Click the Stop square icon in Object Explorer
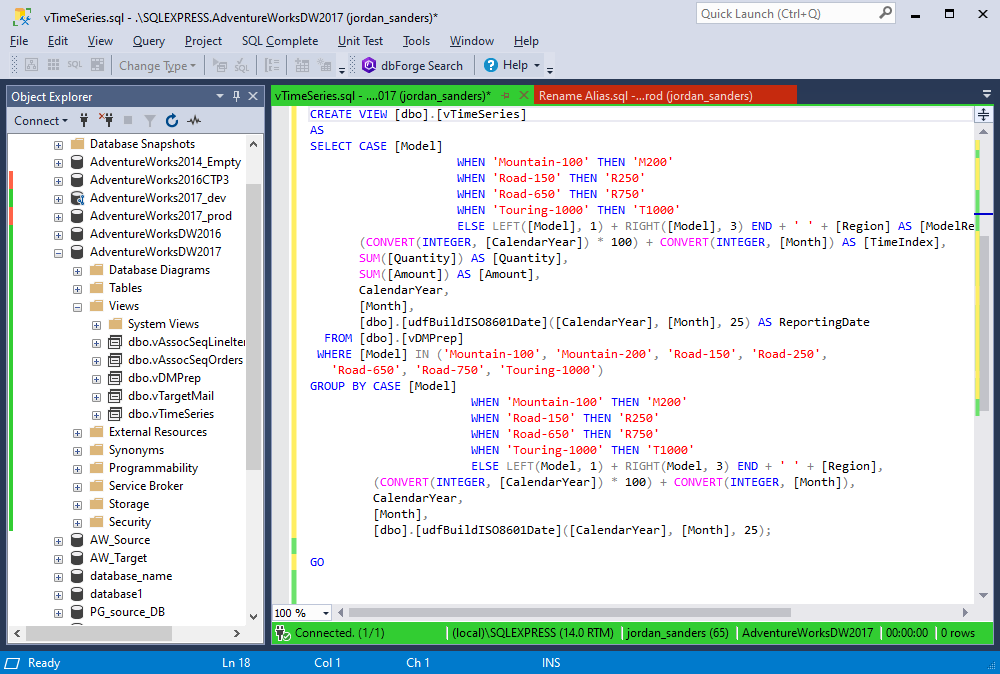1000x674 pixels. 128,121
